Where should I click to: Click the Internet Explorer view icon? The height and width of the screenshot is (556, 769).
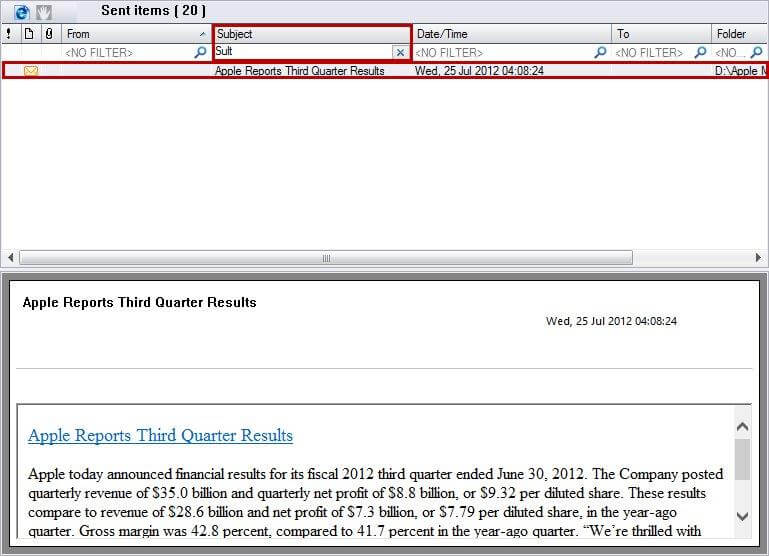pos(22,12)
